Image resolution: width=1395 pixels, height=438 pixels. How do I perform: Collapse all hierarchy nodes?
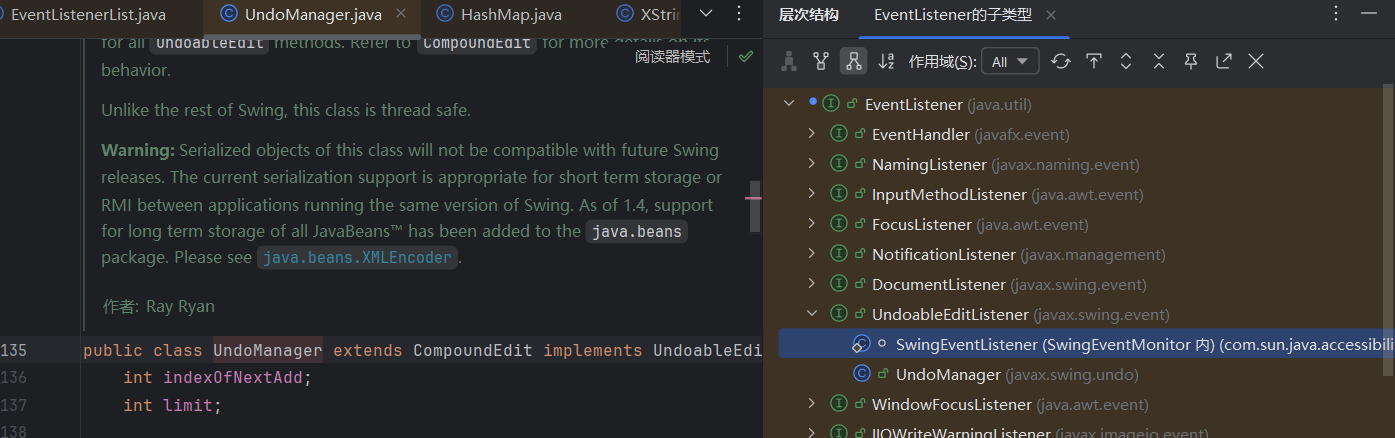pyautogui.click(x=1159, y=61)
